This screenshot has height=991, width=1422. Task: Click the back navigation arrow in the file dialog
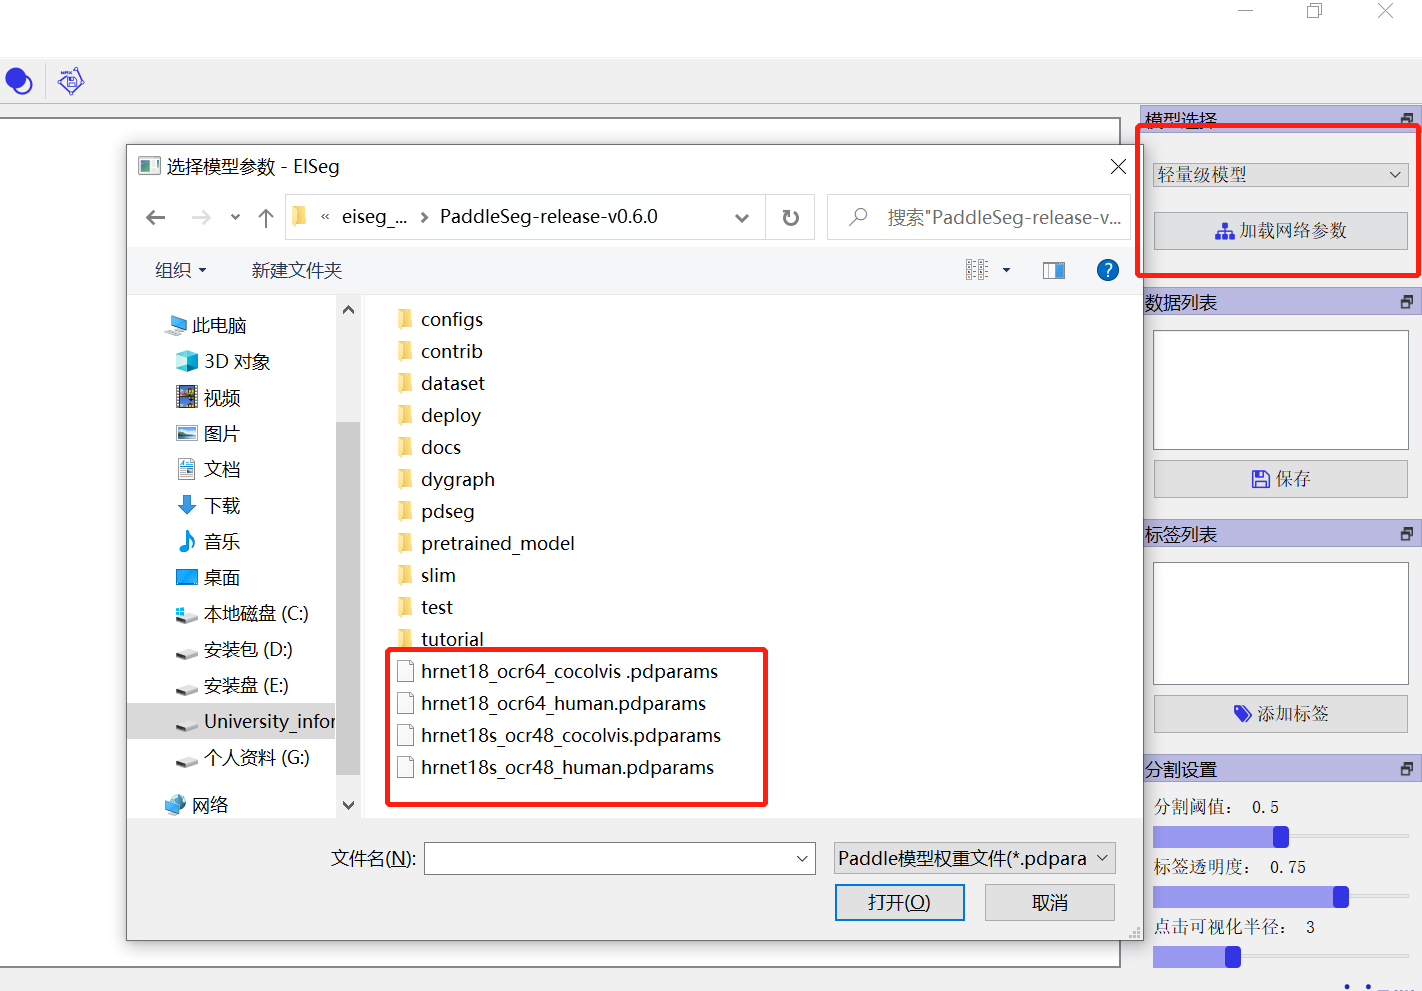(156, 216)
